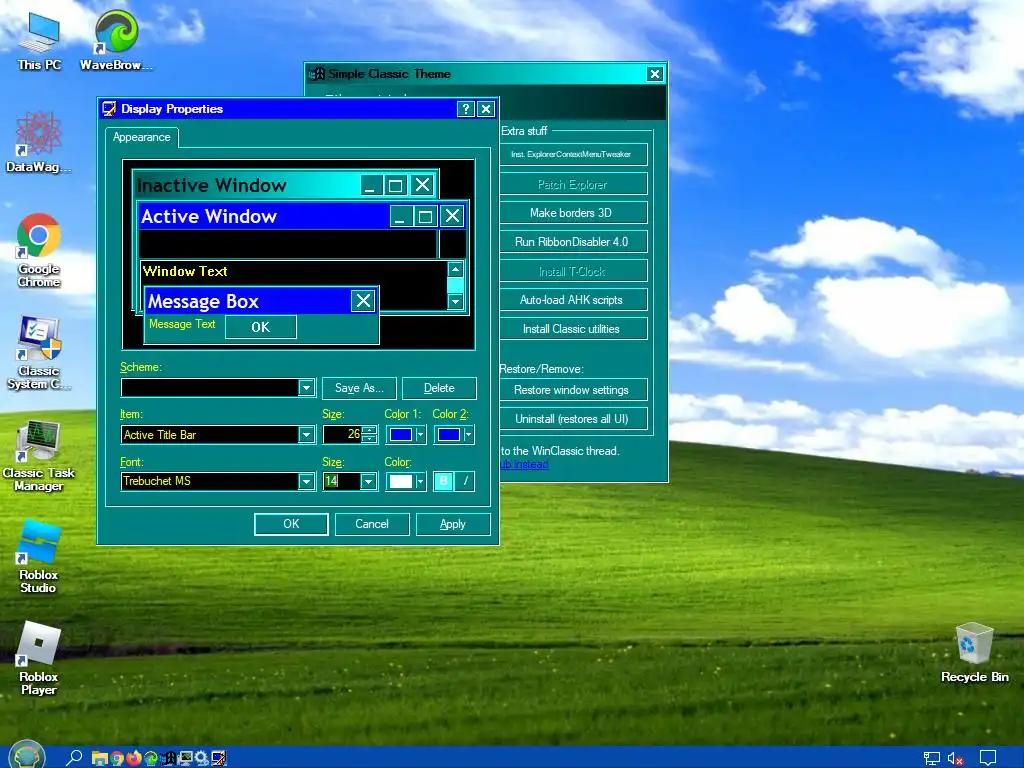Screen dimensions: 1024x768
Task: Open the notification center tray icon
Action: point(988,758)
